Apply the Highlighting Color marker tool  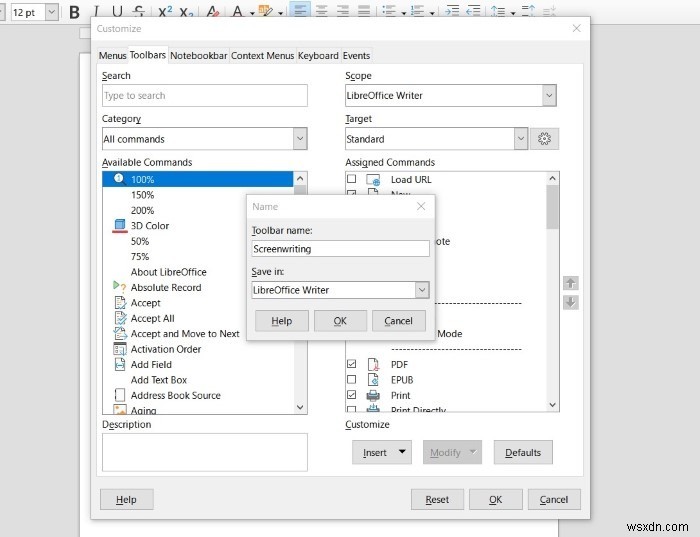266,12
